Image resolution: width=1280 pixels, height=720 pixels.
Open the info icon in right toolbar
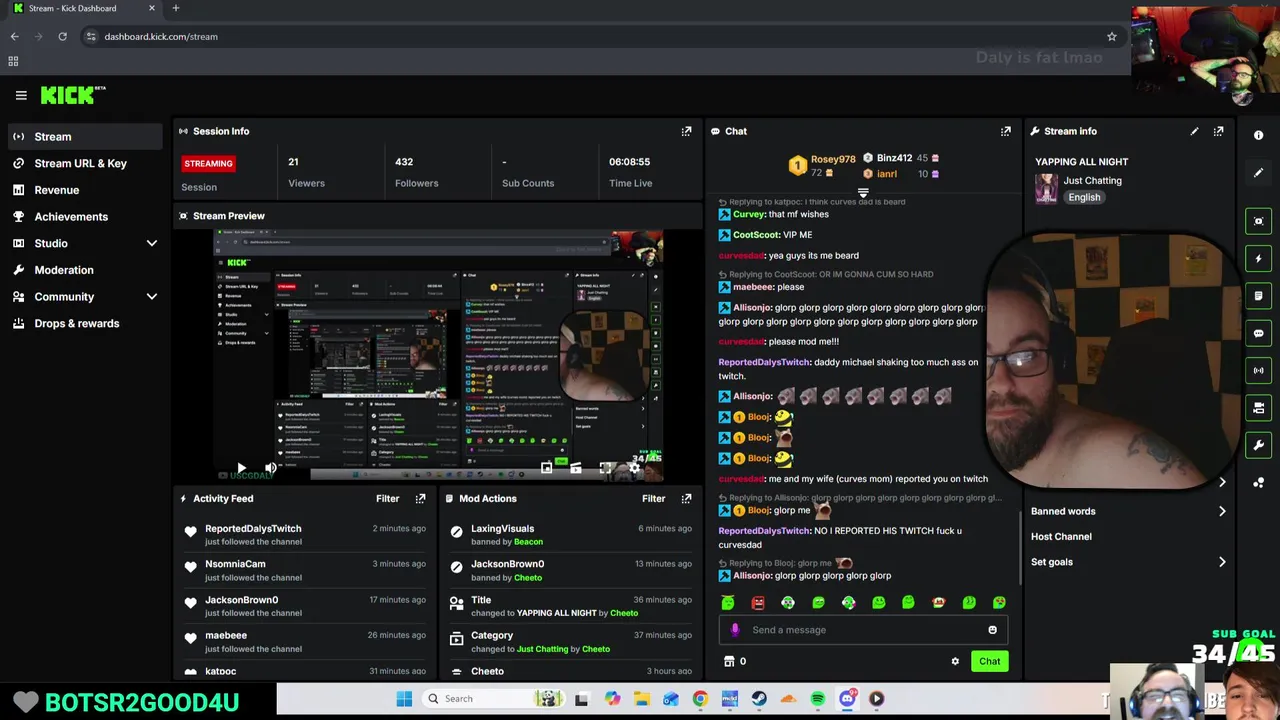(x=1258, y=135)
